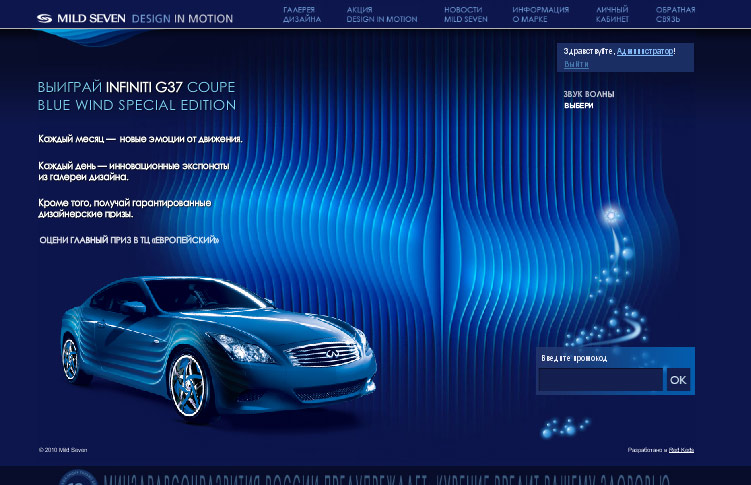Submit promo code with OK button
The height and width of the screenshot is (485, 751).
pyautogui.click(x=678, y=380)
